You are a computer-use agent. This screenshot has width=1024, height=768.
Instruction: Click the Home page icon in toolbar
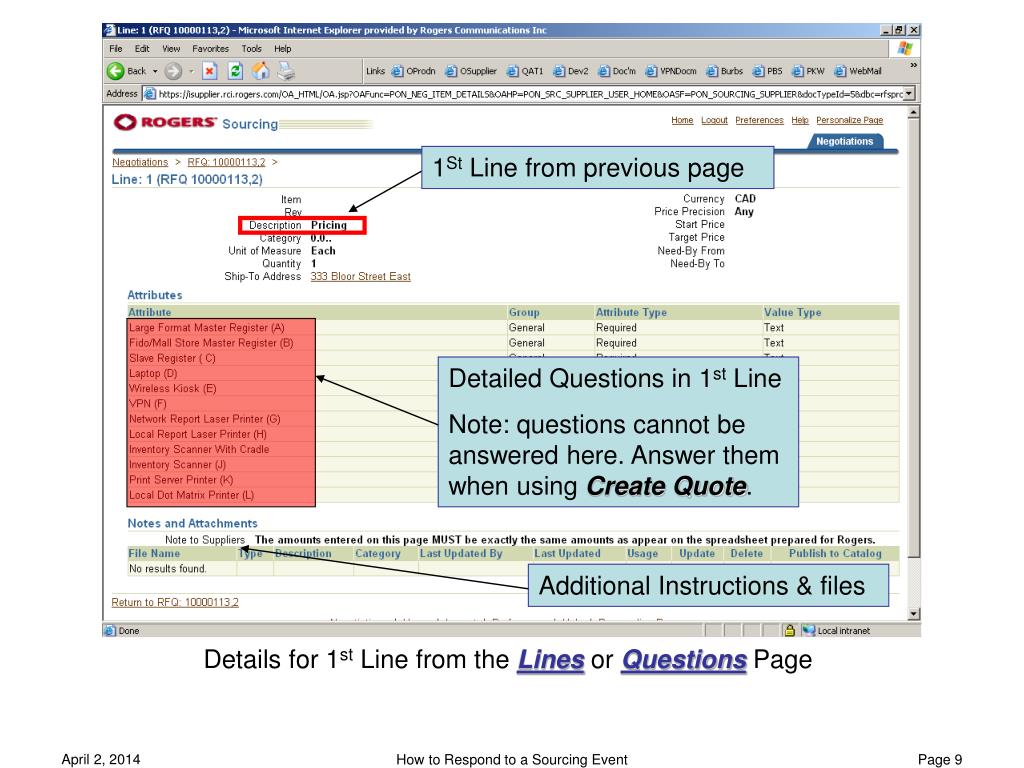pos(261,71)
